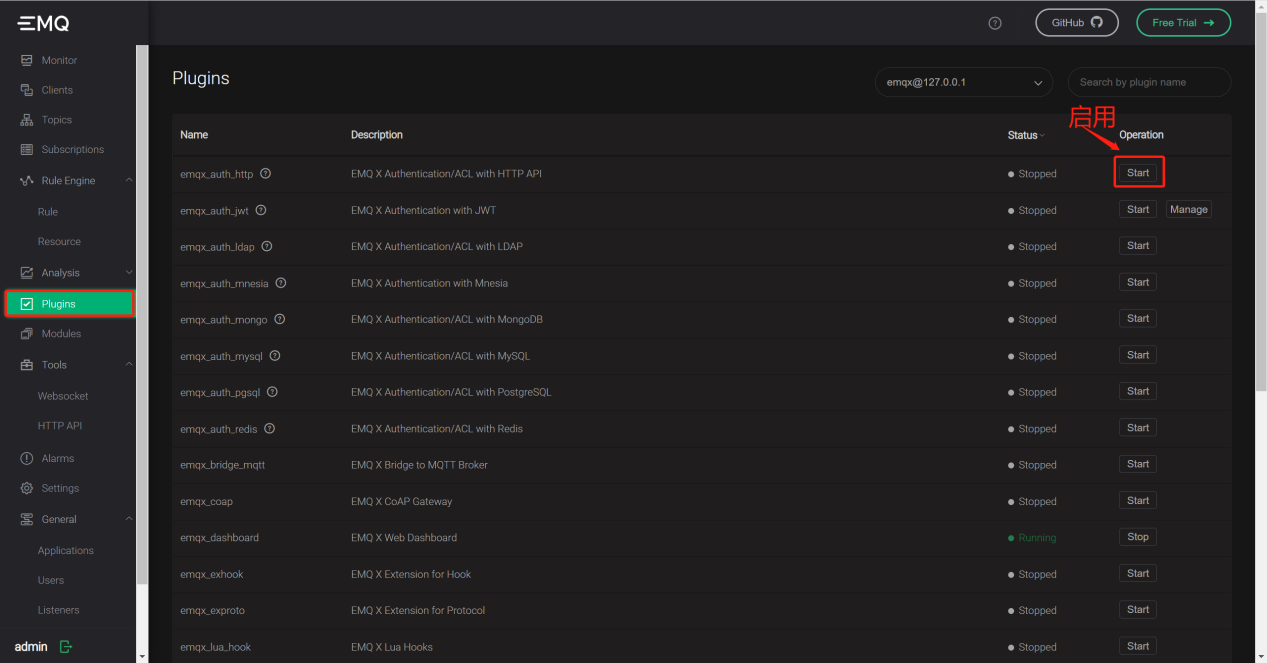Show help tooltip for emqx_auth_http

[x=266, y=173]
